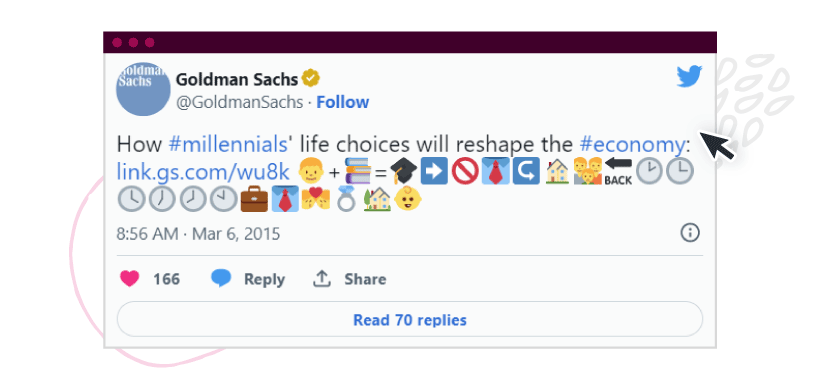Viewport: 820px width, 379px height.
Task: Open the link.gs.com/wu8k link
Action: point(203,172)
